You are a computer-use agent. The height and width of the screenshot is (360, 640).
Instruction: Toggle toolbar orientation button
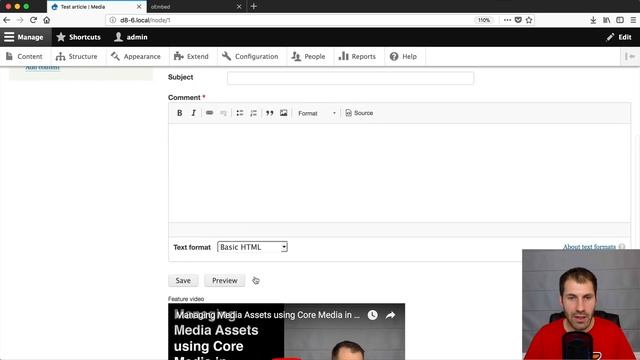click(x=630, y=56)
